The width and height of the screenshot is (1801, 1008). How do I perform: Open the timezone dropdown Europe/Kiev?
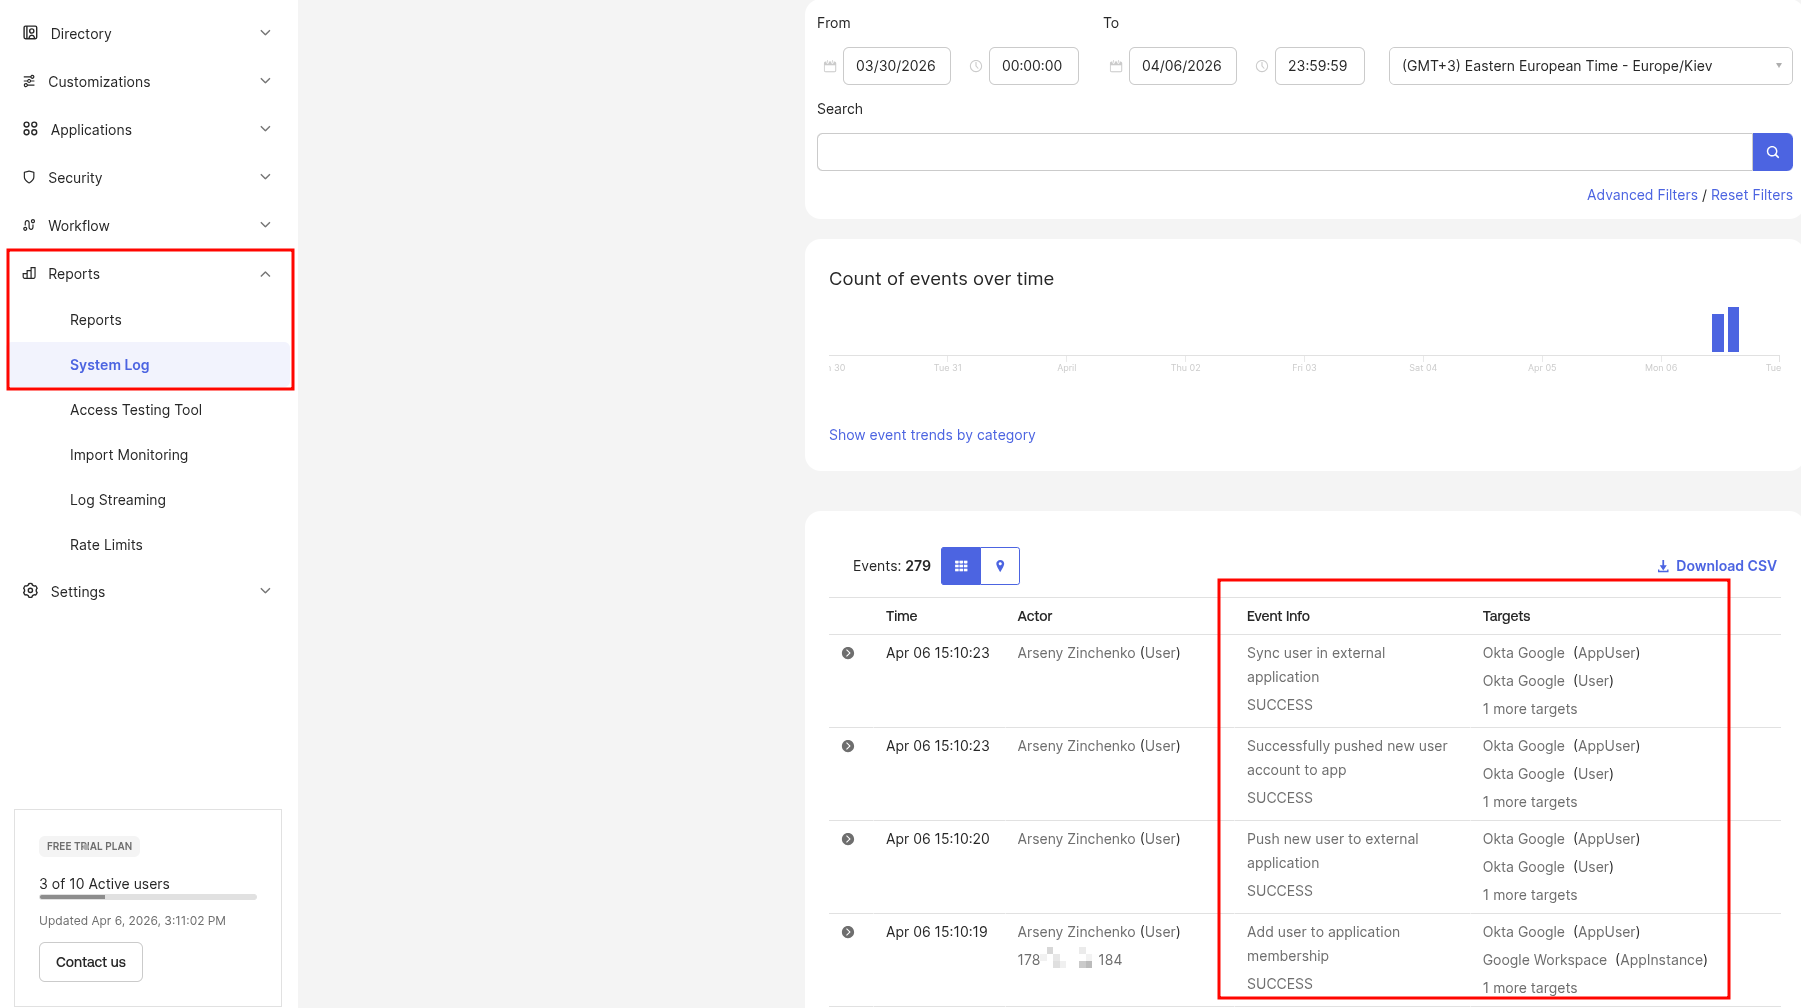coord(1589,66)
